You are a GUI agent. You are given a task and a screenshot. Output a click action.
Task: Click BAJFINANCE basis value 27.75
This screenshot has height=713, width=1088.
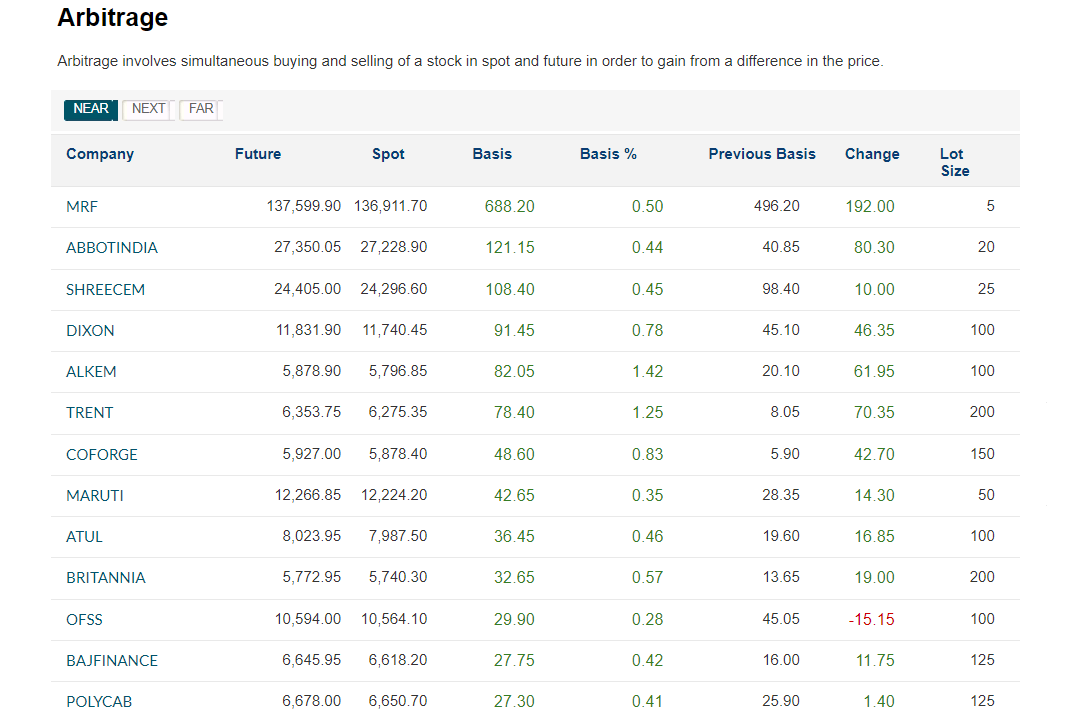[514, 660]
